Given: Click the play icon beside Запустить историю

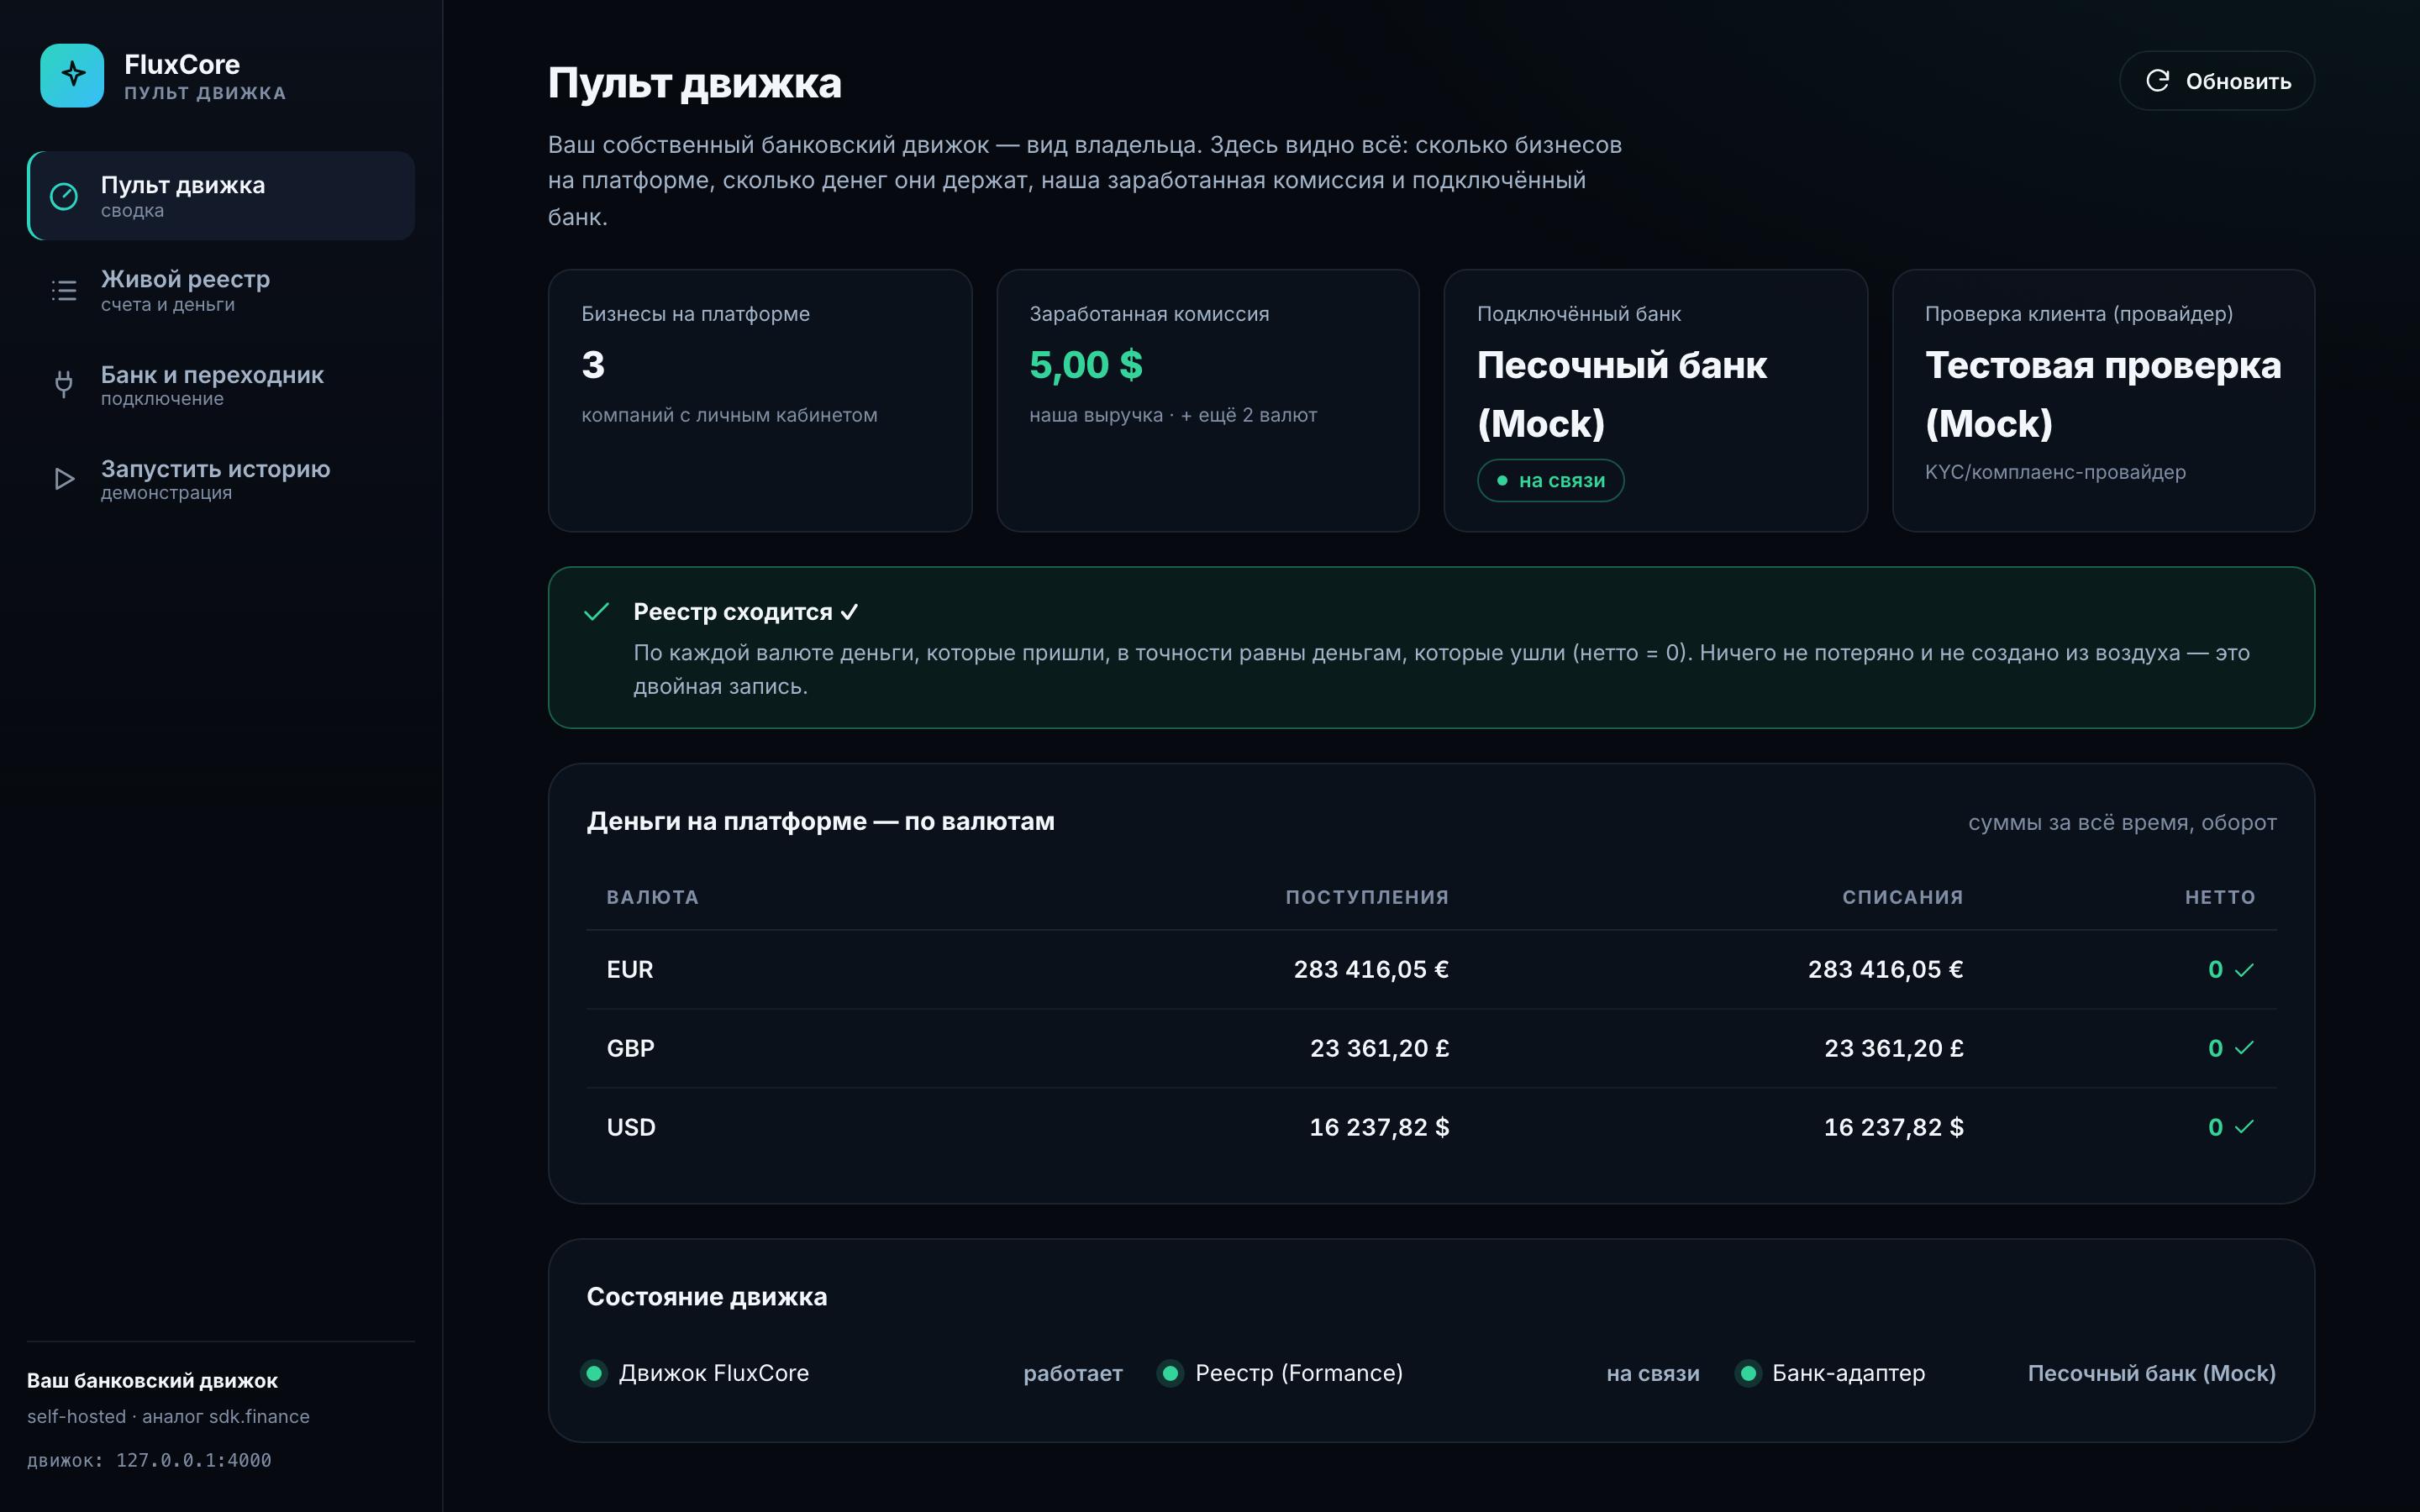Looking at the screenshot, I should pos(64,479).
